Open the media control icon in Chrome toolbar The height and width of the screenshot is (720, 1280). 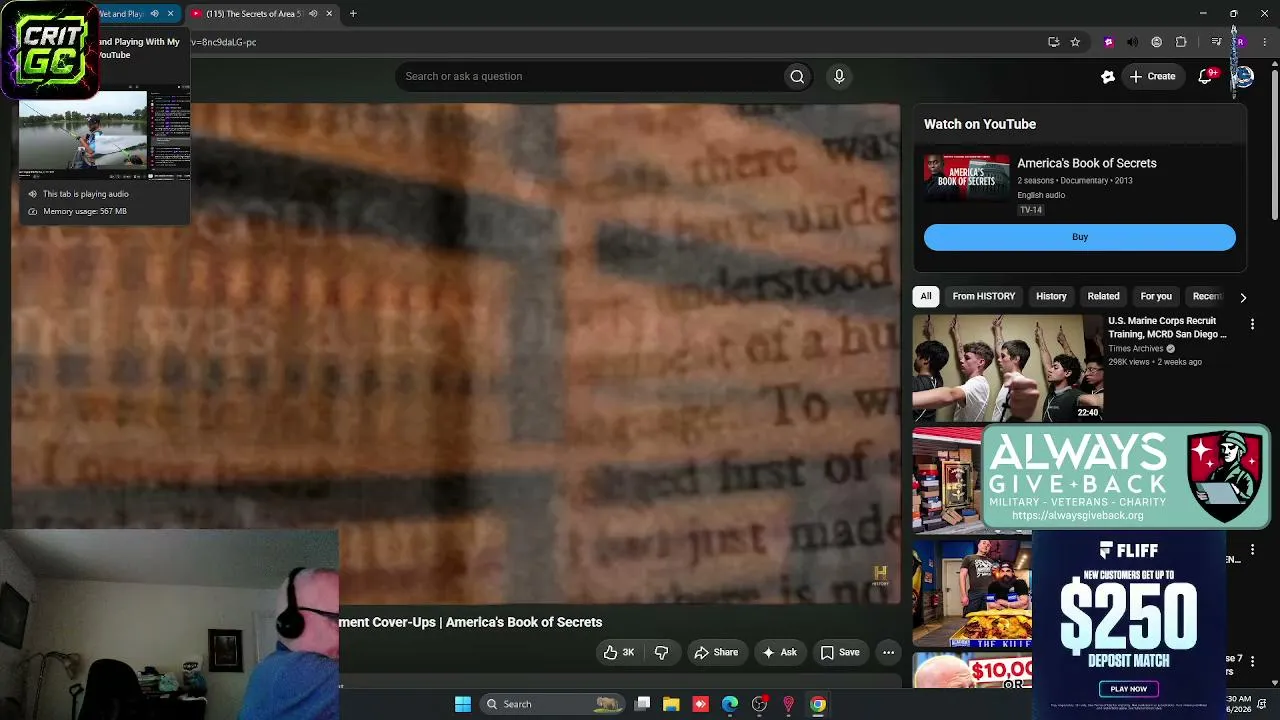tap(1216, 42)
